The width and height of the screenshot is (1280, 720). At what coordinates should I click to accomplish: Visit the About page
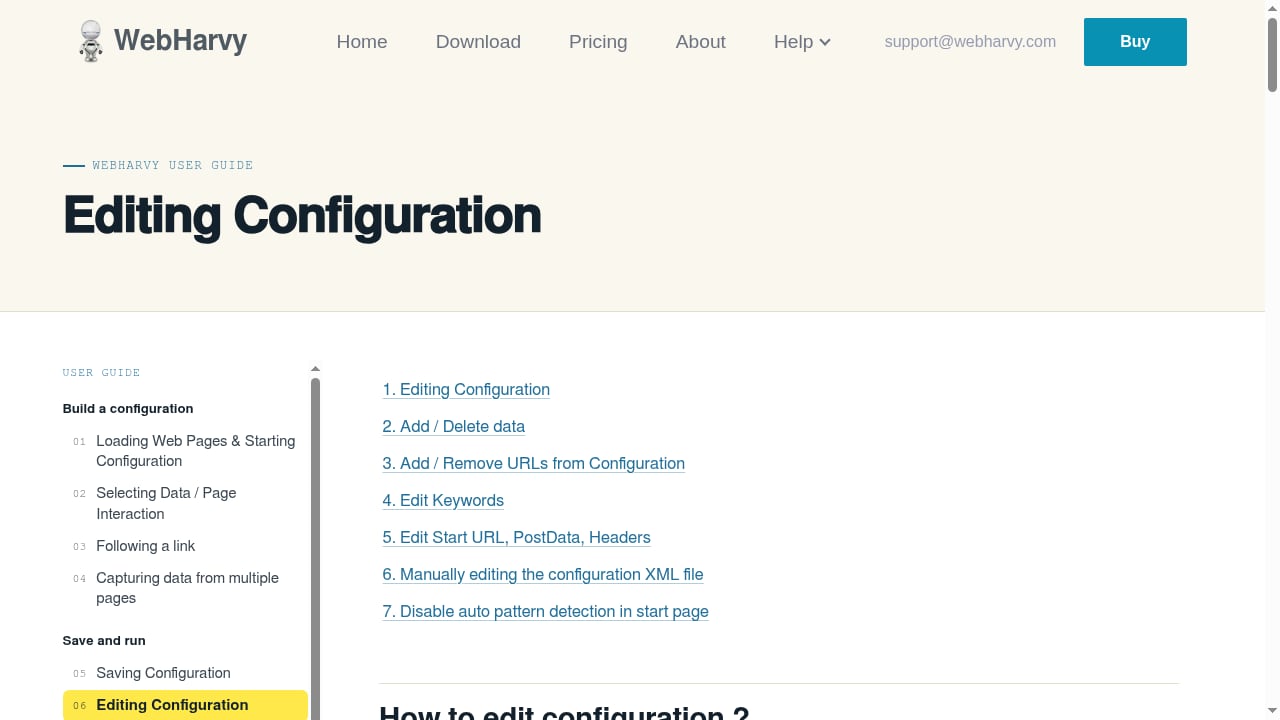click(x=700, y=42)
